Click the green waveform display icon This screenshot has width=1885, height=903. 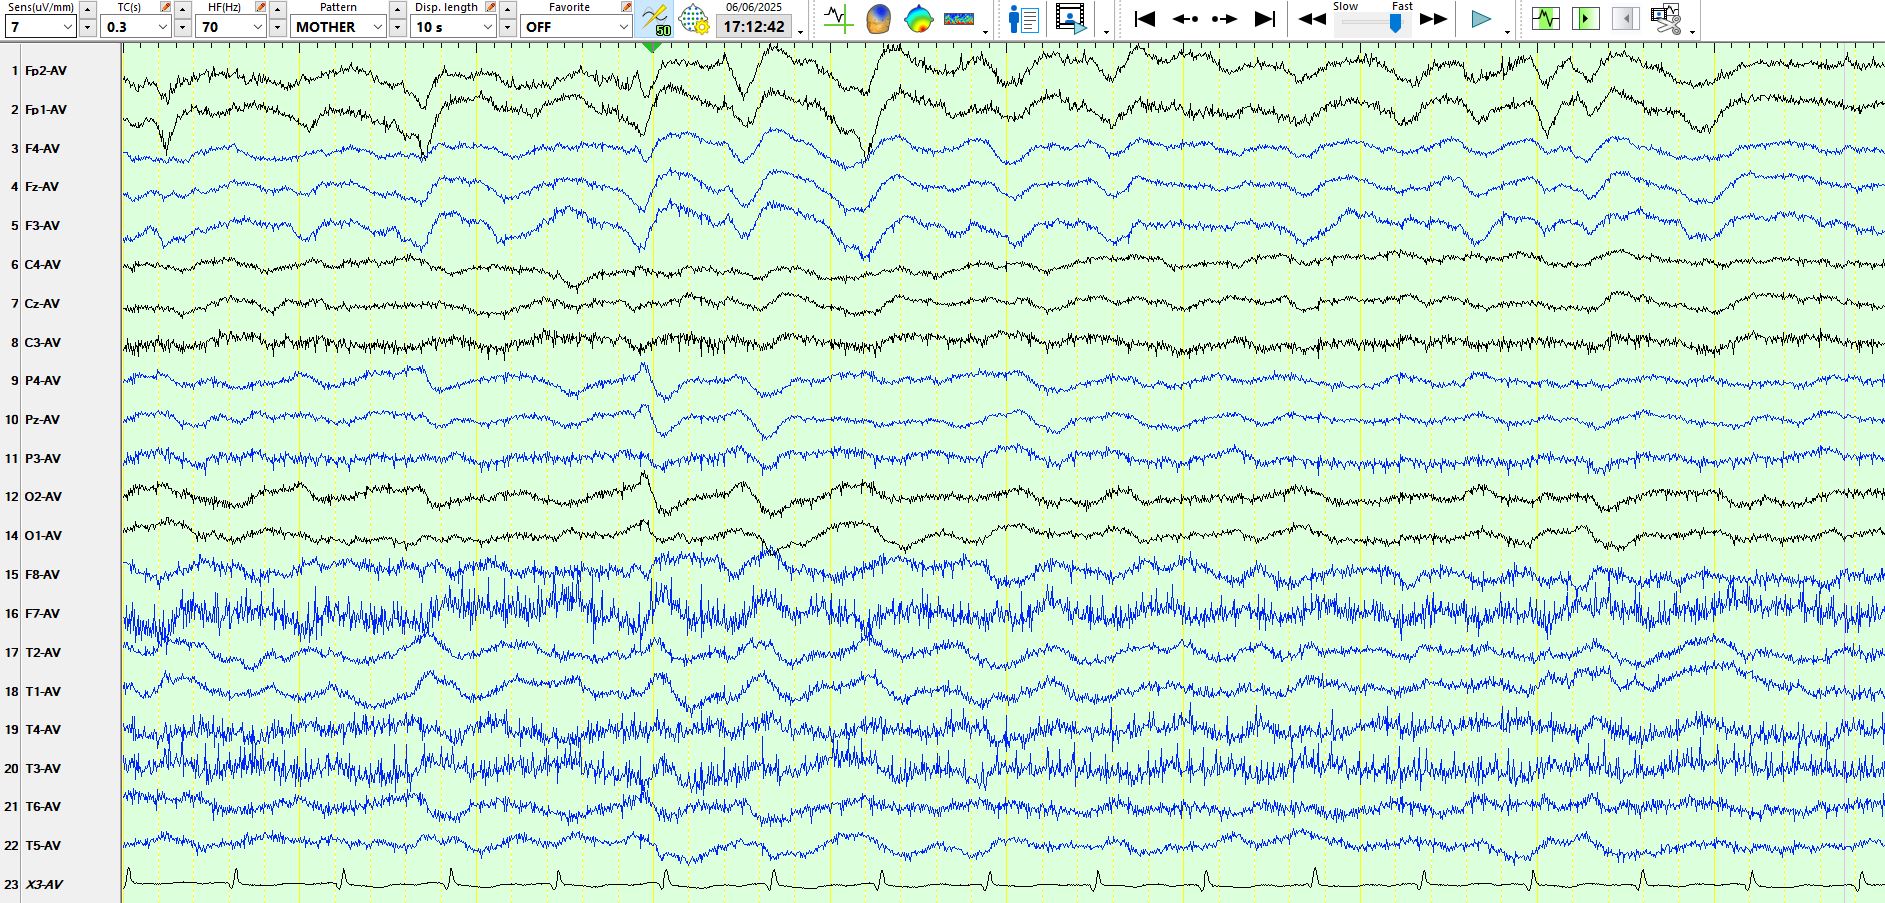1545,19
